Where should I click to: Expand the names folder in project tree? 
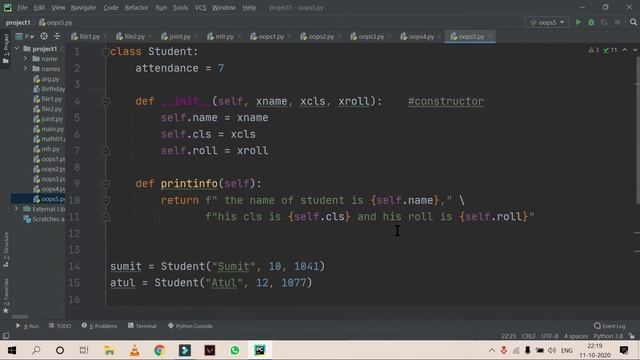coord(26,69)
